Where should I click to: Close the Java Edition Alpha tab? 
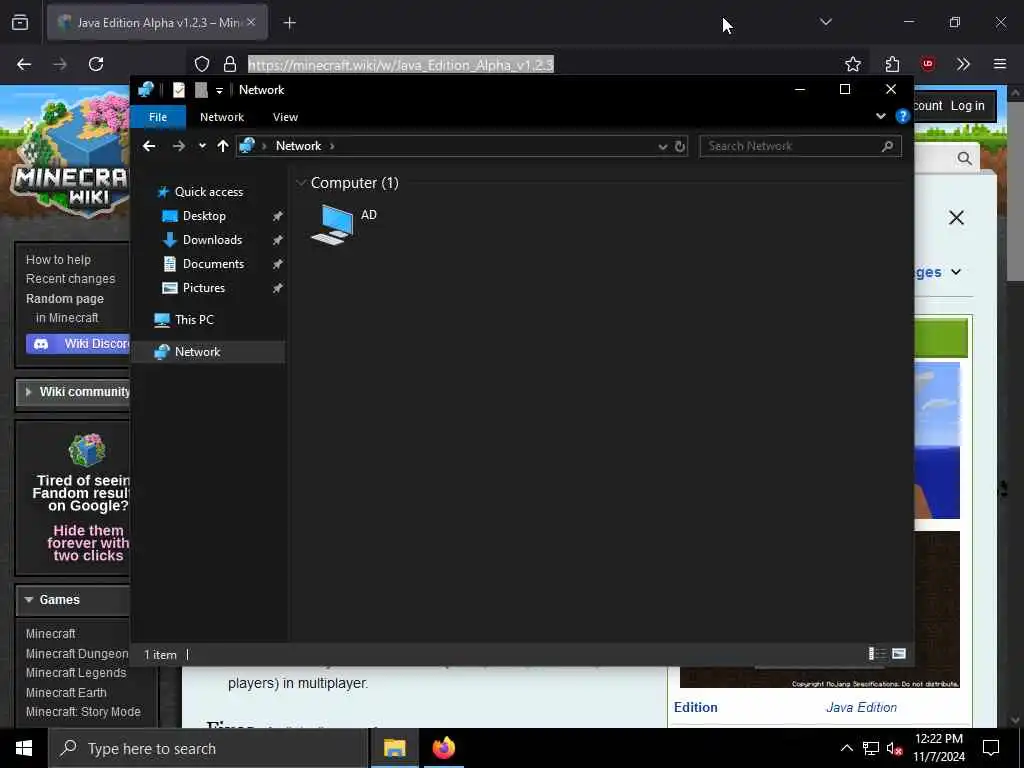click(x=251, y=22)
